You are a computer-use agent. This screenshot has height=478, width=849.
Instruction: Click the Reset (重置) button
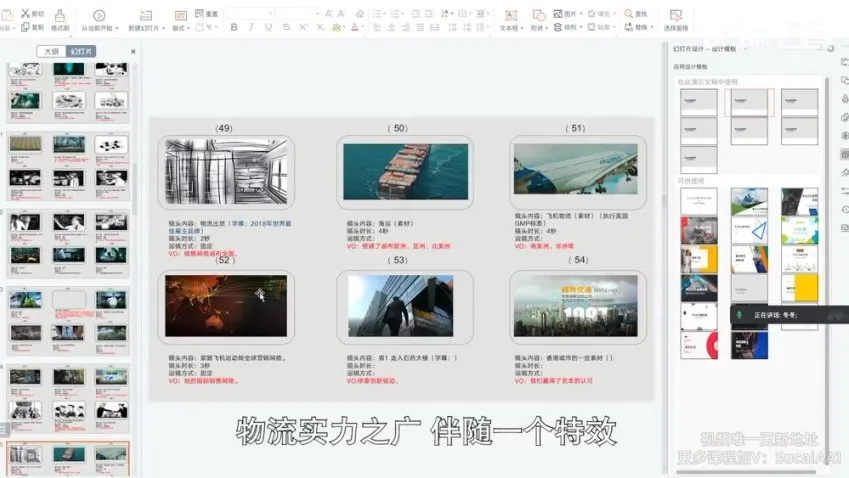(211, 14)
